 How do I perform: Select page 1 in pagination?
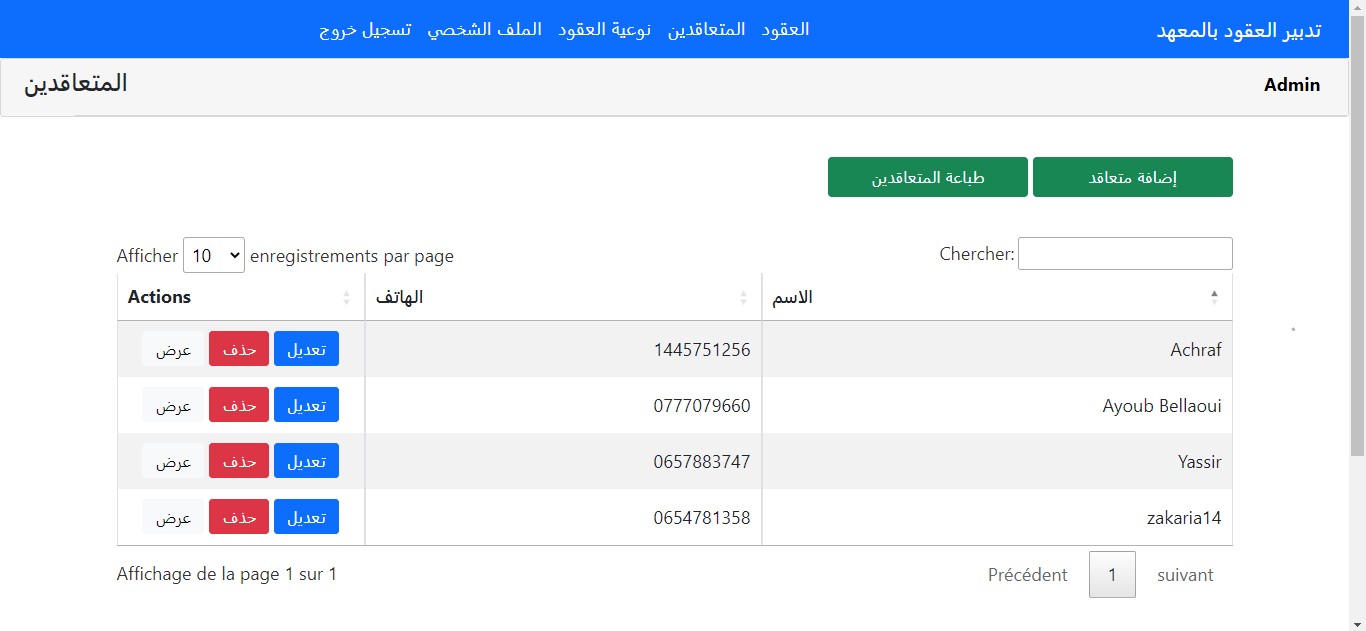[x=1112, y=575]
